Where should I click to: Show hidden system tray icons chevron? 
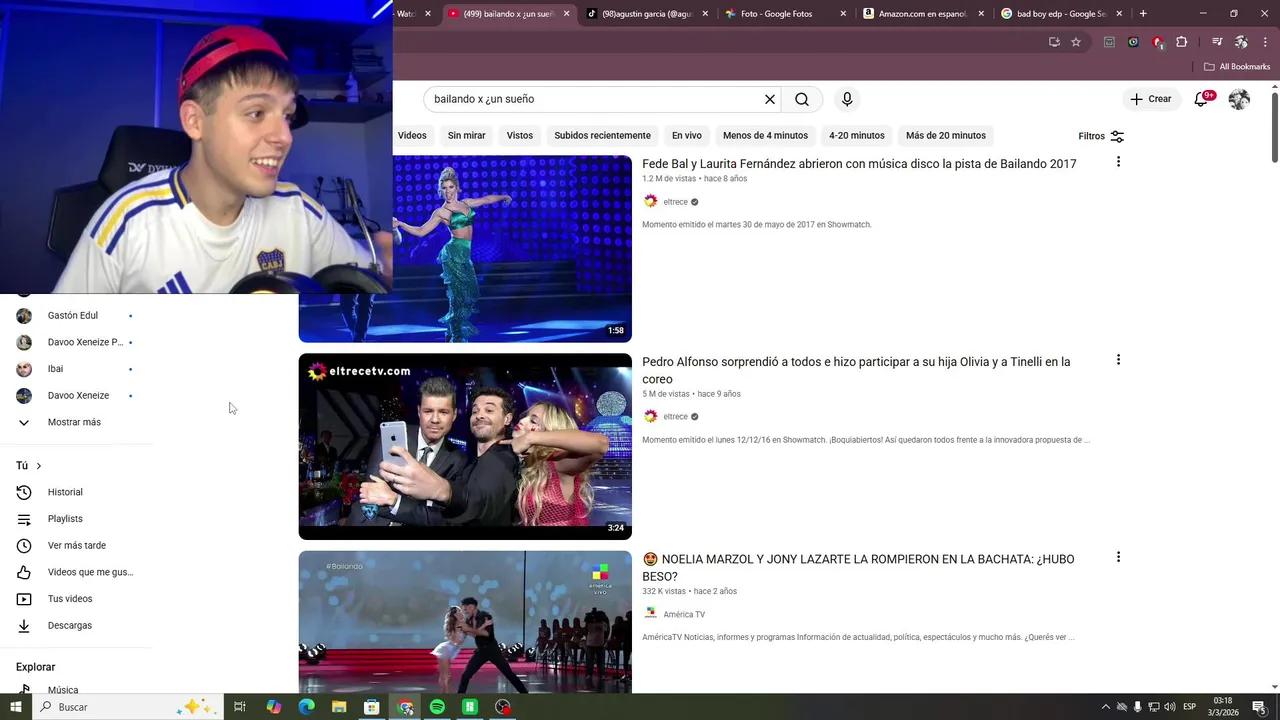pos(1105,707)
